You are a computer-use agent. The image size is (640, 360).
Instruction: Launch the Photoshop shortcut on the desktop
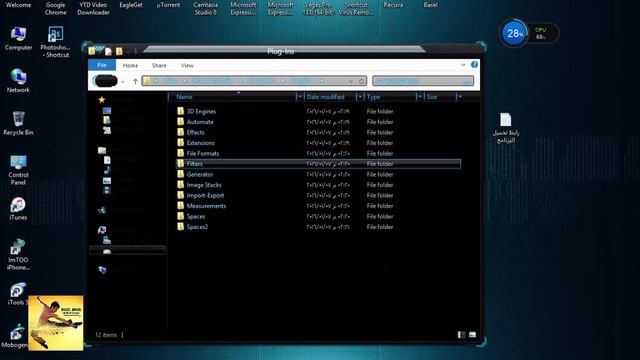click(x=55, y=42)
